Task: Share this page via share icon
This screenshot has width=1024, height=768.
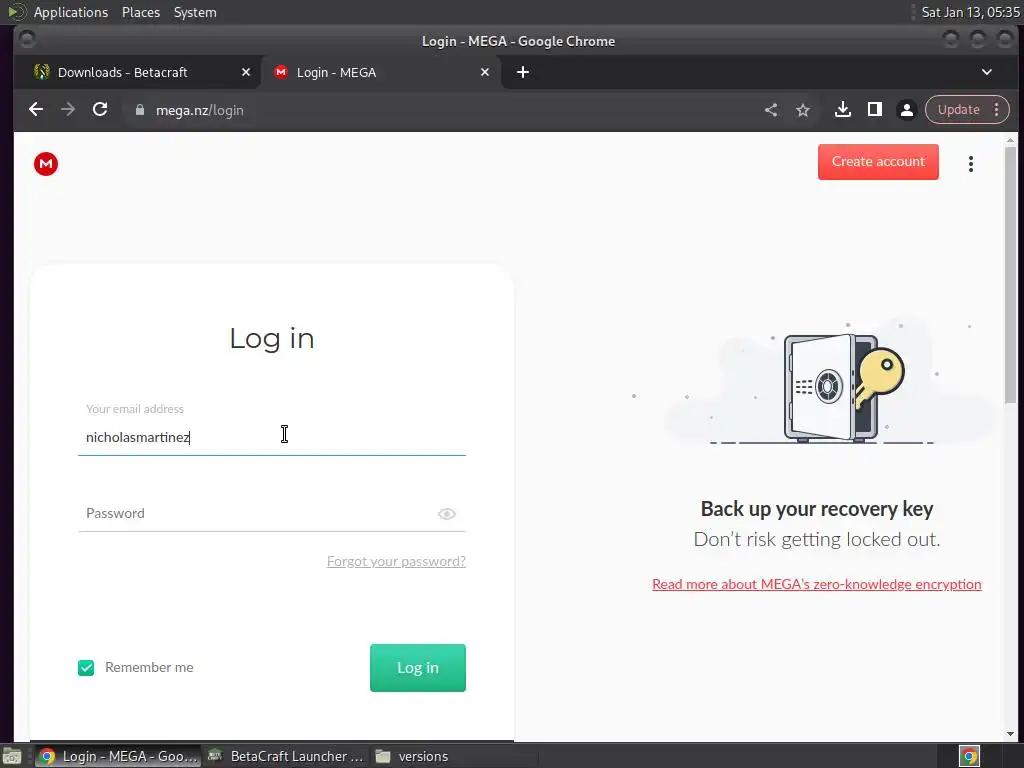Action: coord(771,110)
